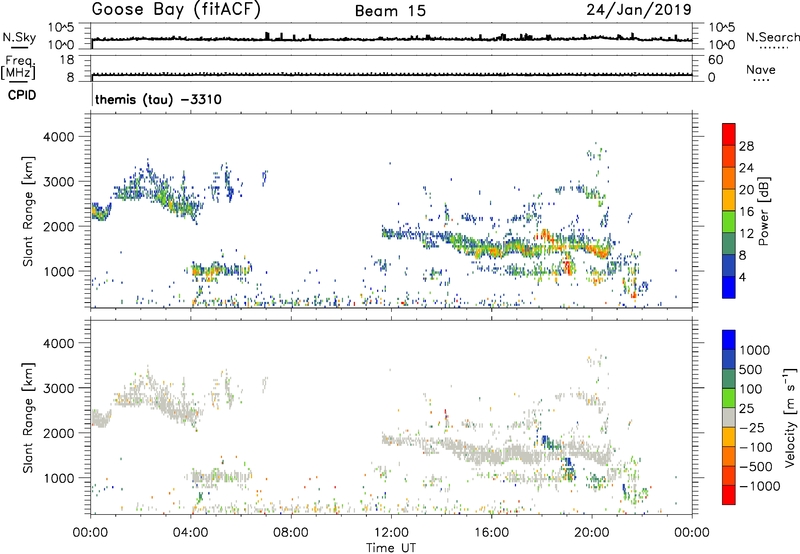
Task: Click the '-25' velocity colorbar tick
Action: point(751,428)
